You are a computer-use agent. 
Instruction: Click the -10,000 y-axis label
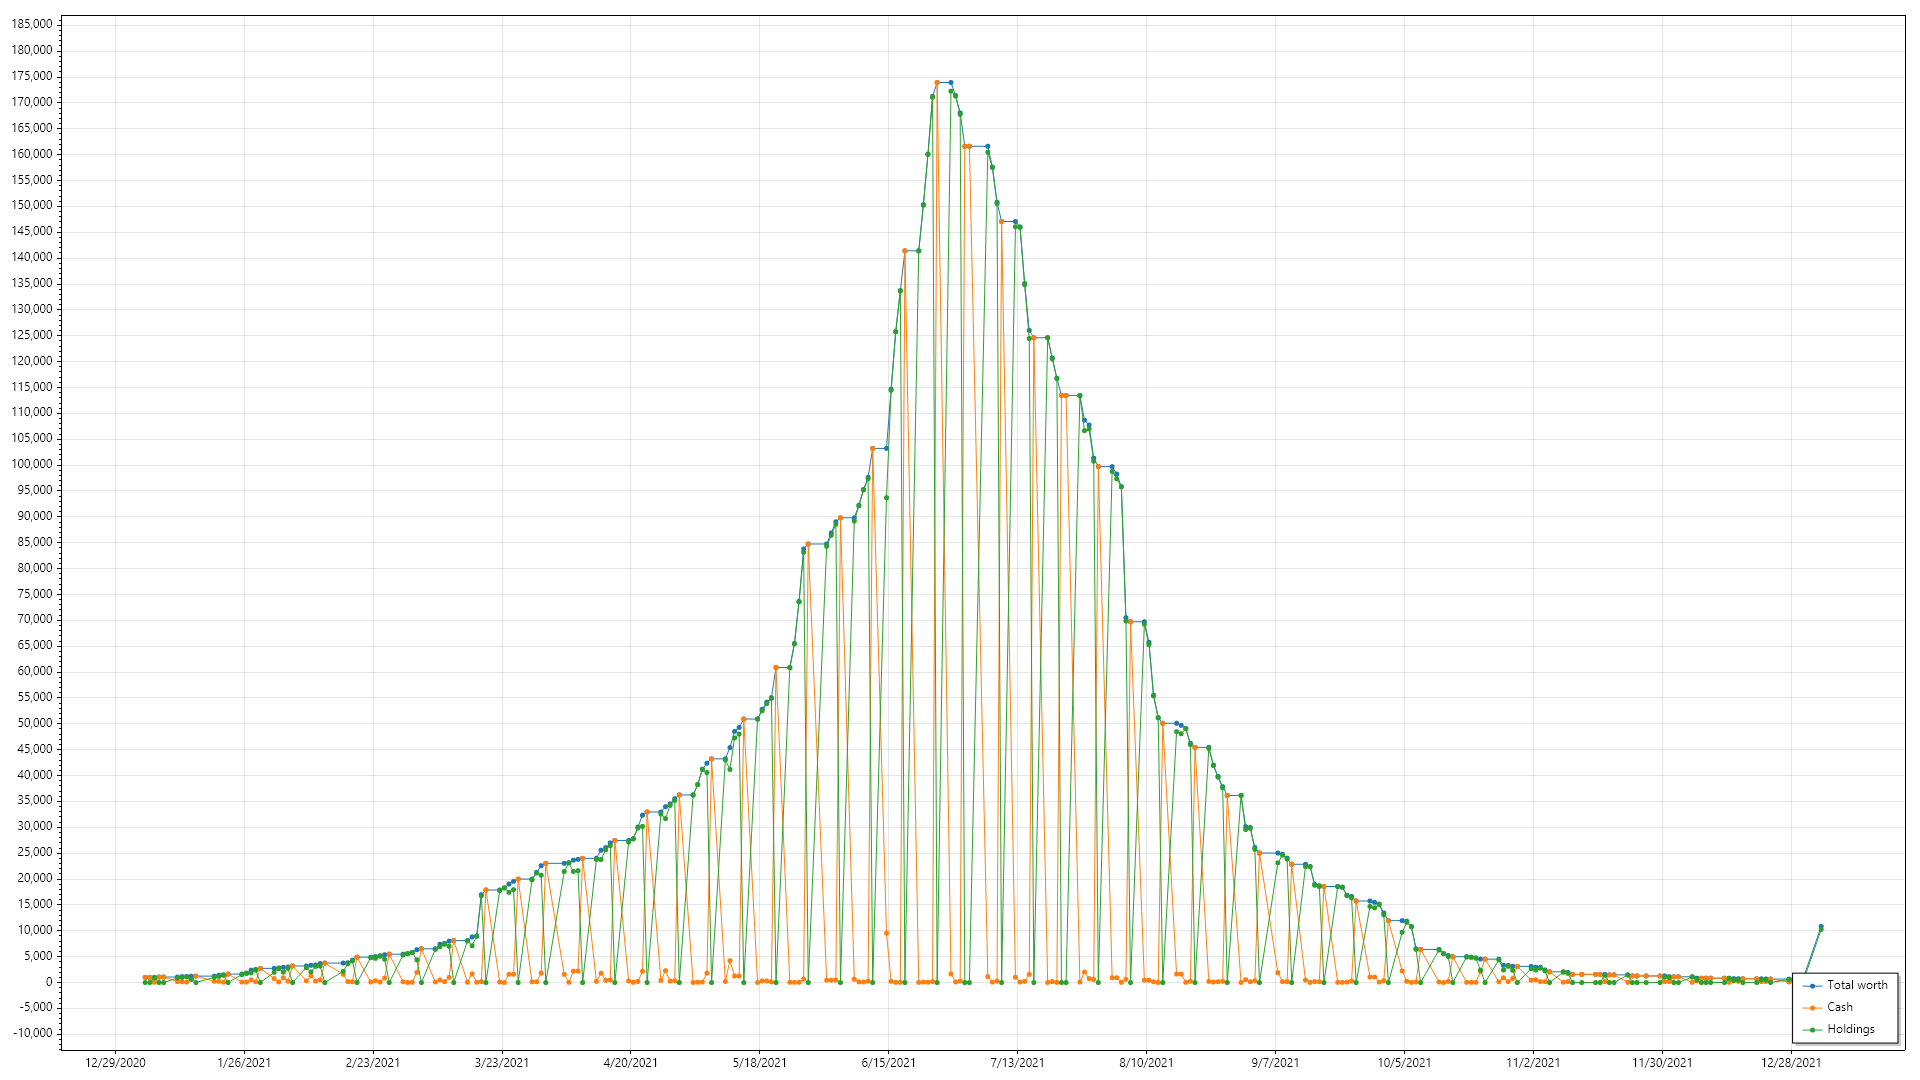pos(34,1033)
